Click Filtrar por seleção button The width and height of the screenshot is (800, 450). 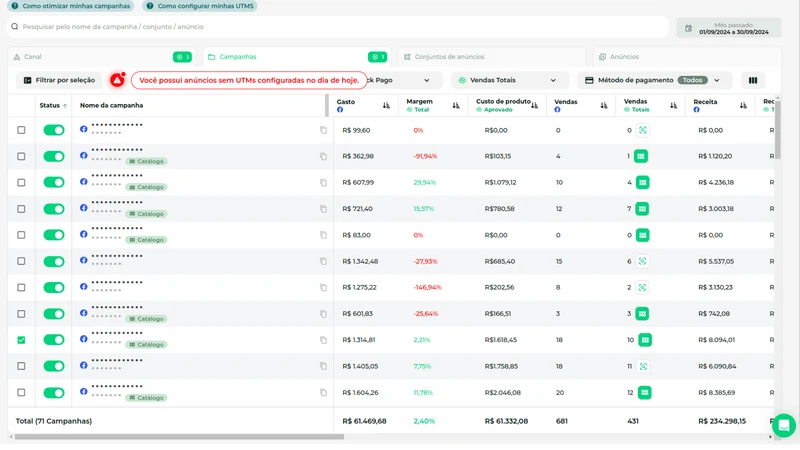pyautogui.click(x=59, y=80)
